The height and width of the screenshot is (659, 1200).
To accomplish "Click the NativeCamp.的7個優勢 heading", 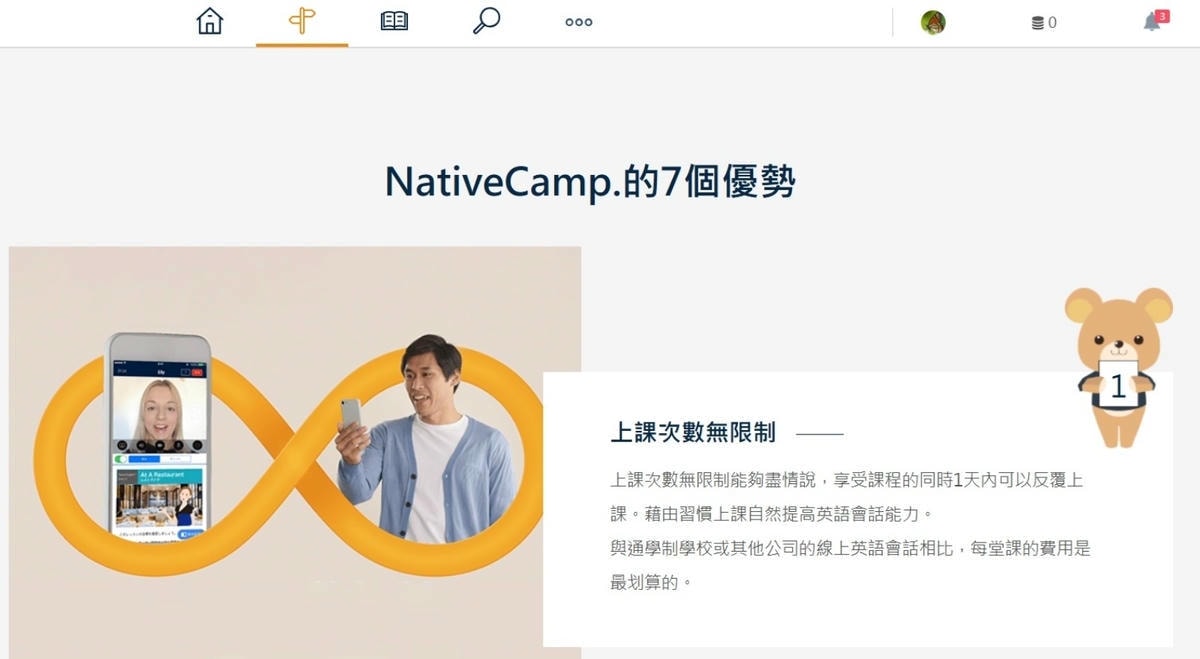I will click(590, 182).
